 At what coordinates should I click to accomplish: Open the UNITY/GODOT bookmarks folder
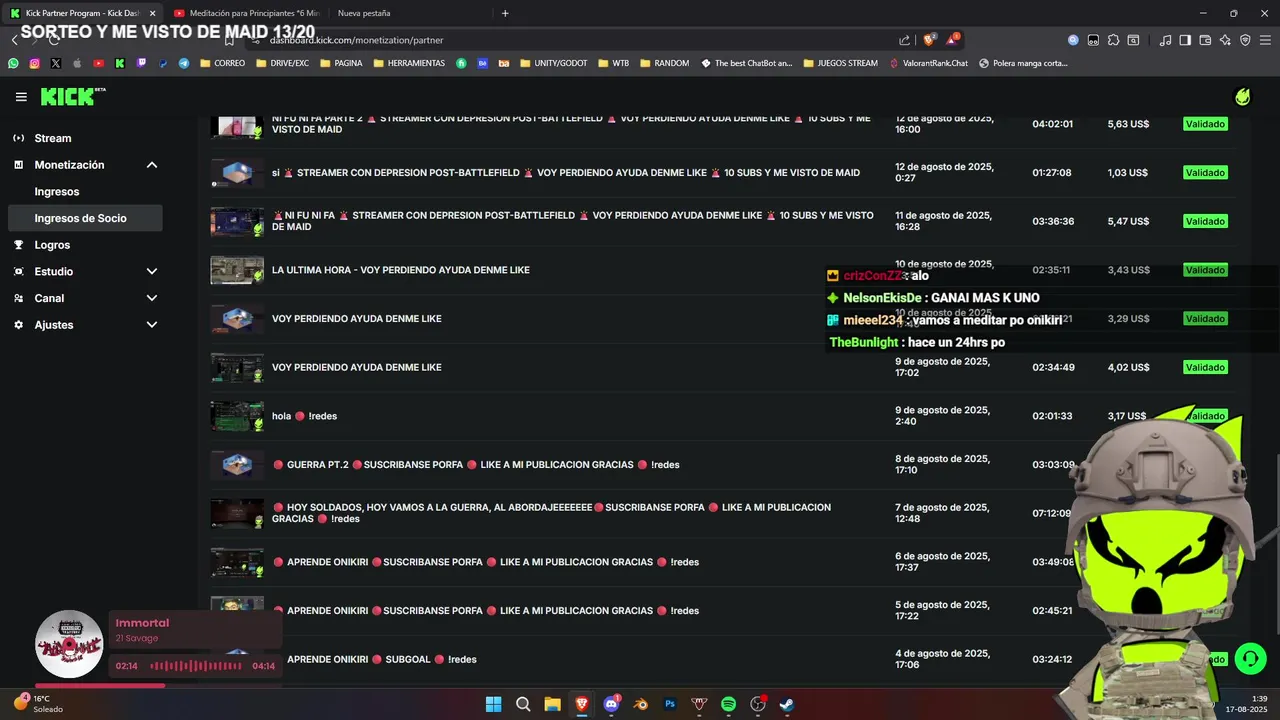[x=553, y=63]
